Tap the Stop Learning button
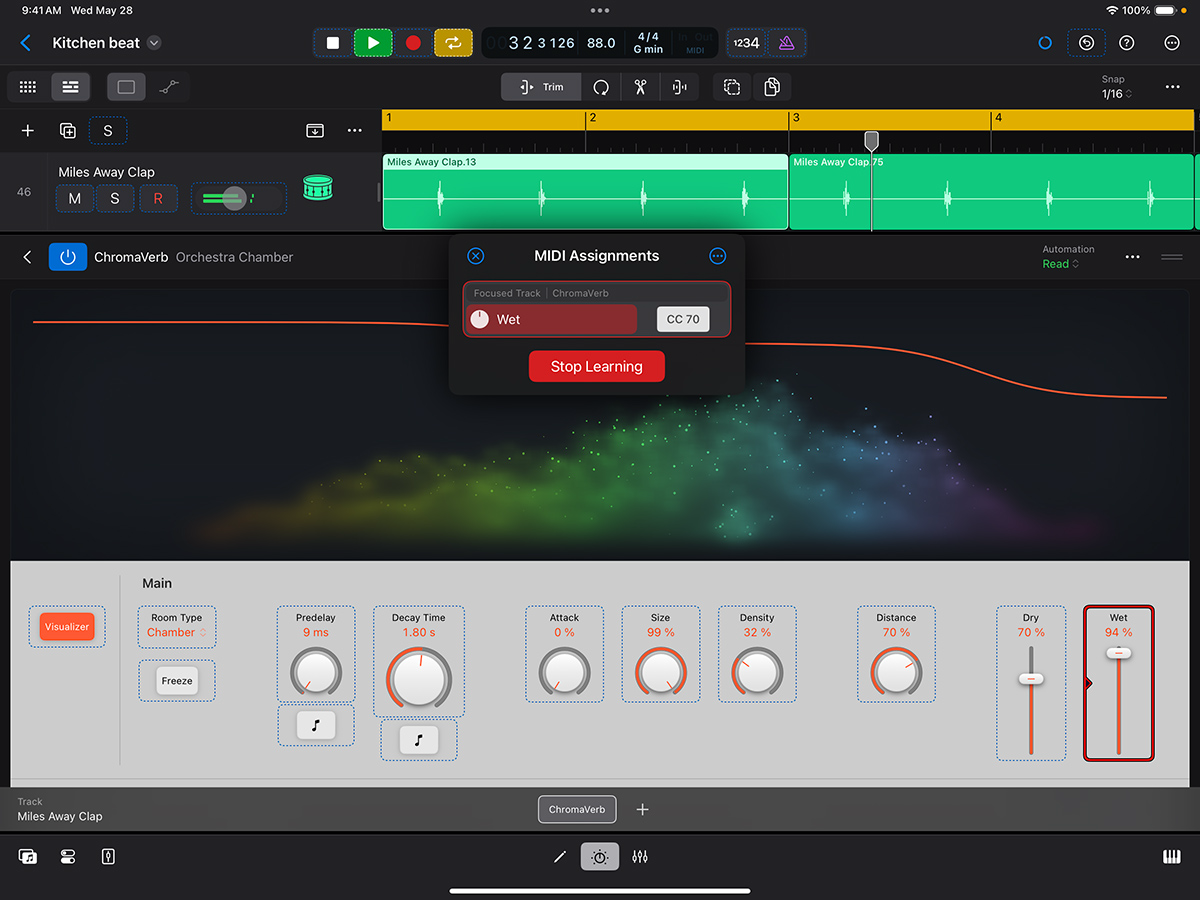This screenshot has width=1200, height=900. click(597, 366)
